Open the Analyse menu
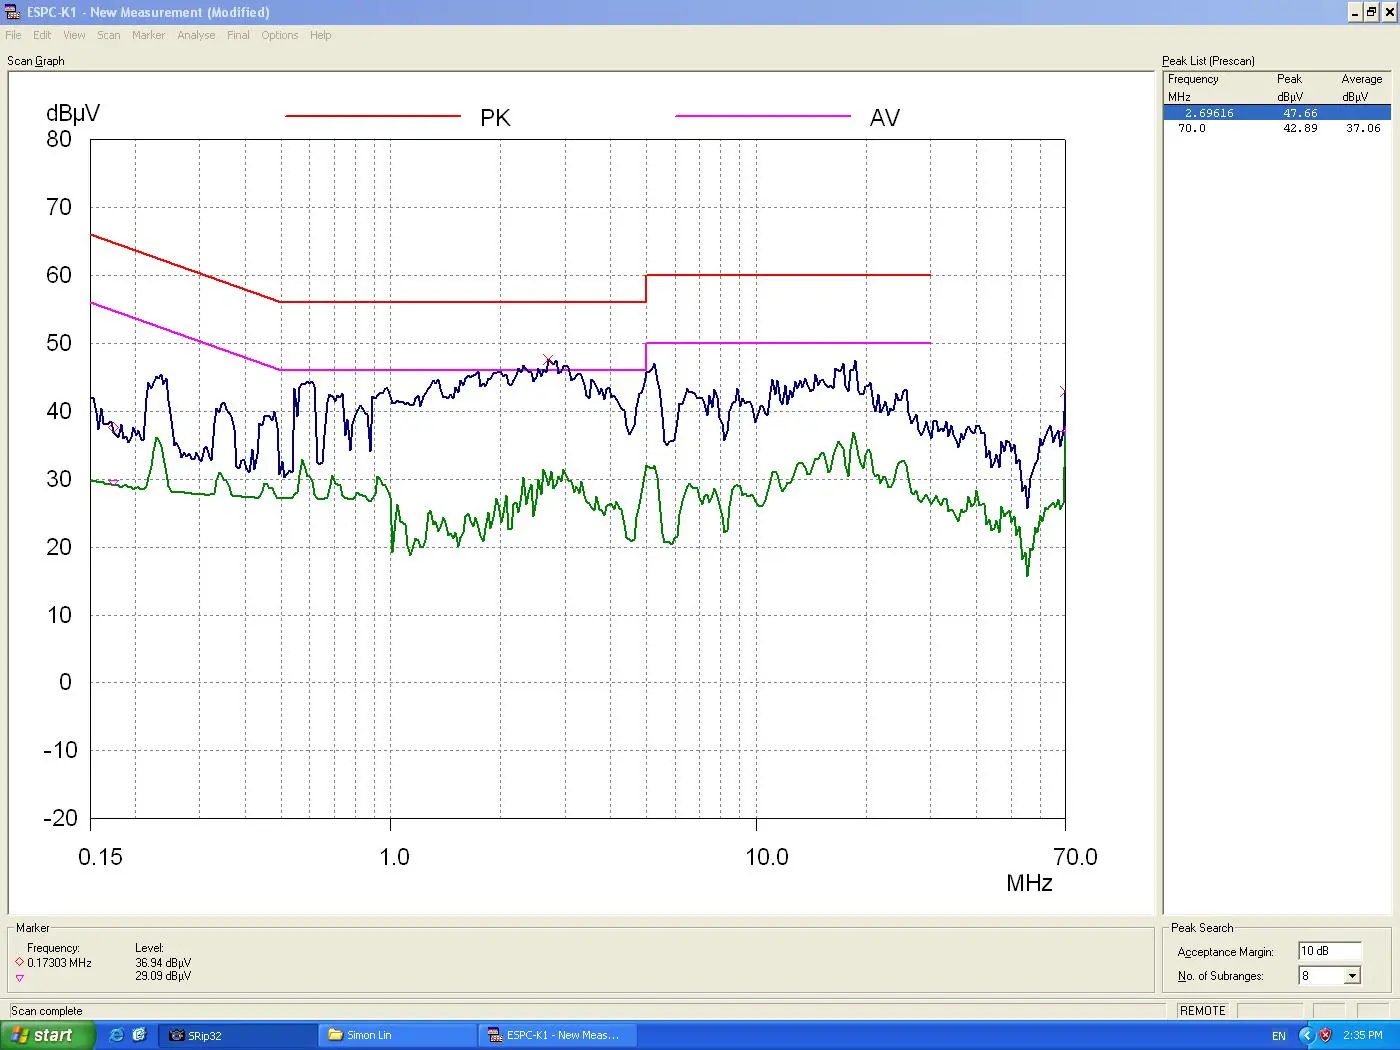 [196, 35]
